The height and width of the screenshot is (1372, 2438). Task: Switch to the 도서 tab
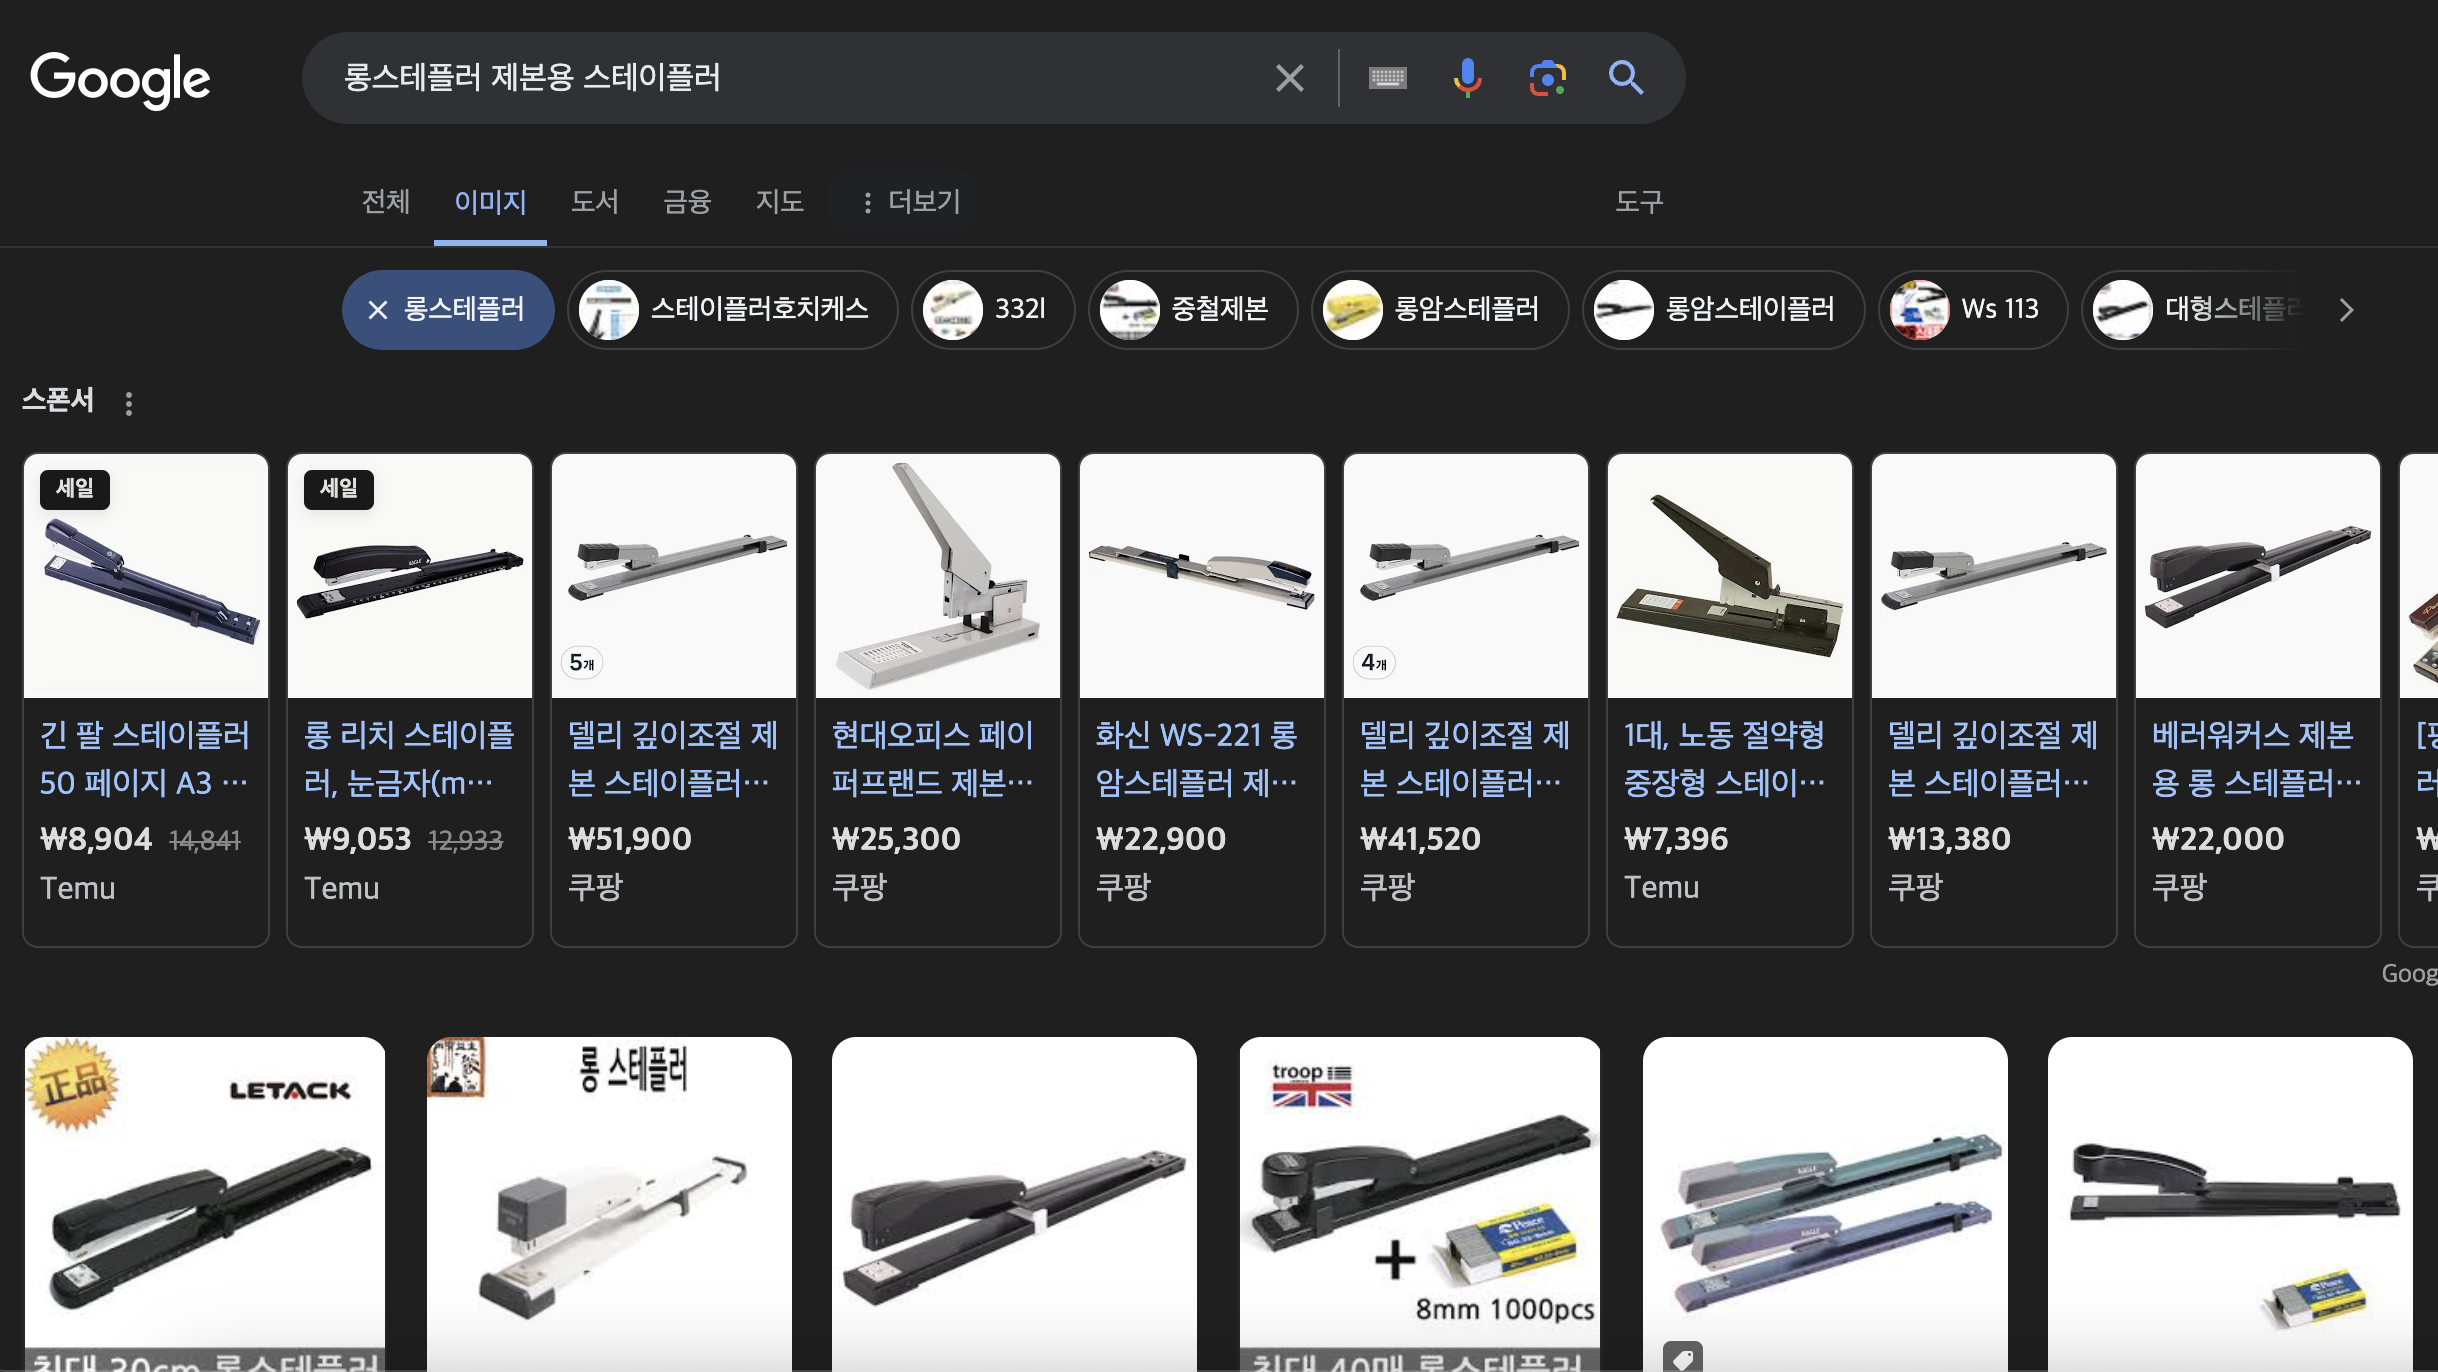tap(594, 202)
